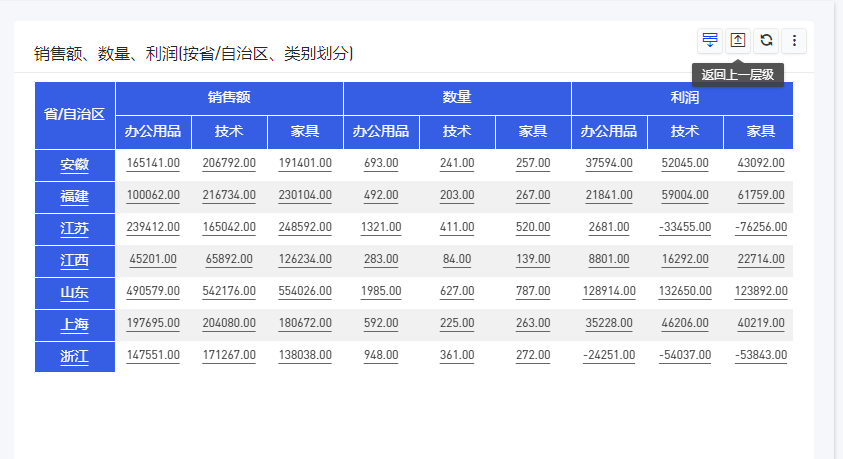Open the 山东 province link

coord(75,292)
